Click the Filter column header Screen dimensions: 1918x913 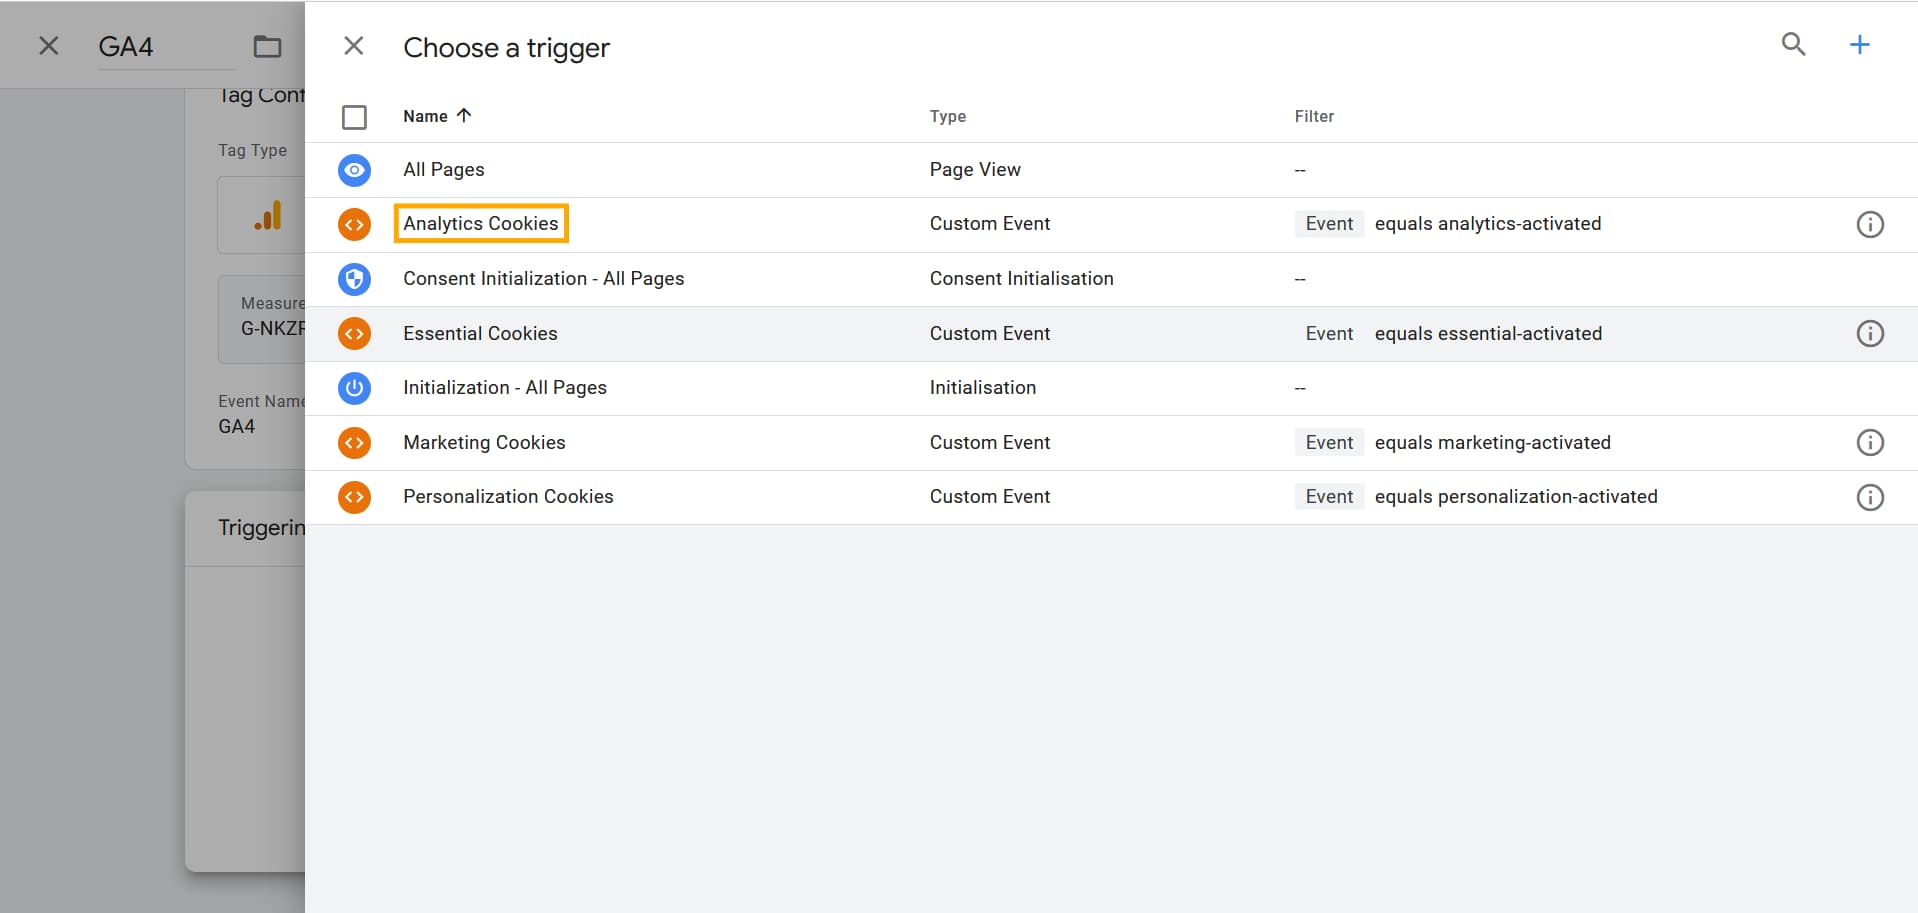(x=1314, y=116)
